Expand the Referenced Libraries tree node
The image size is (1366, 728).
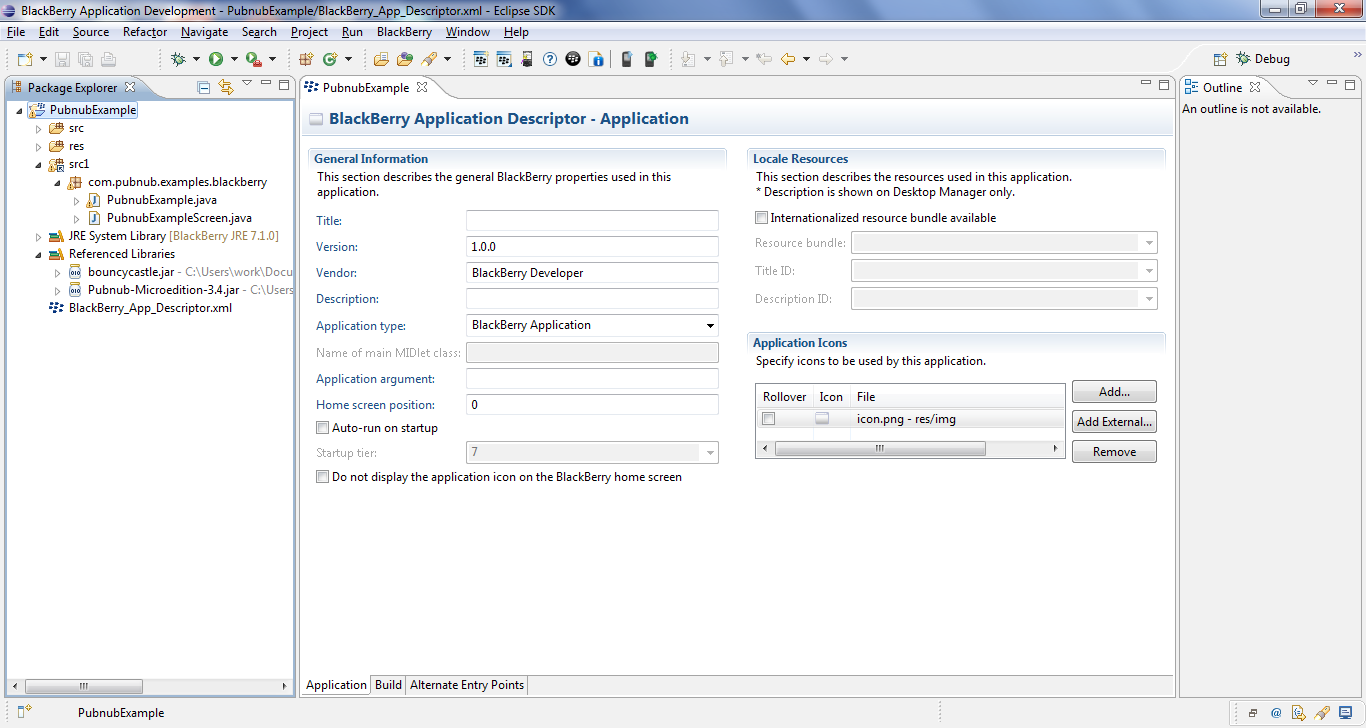(x=38, y=253)
